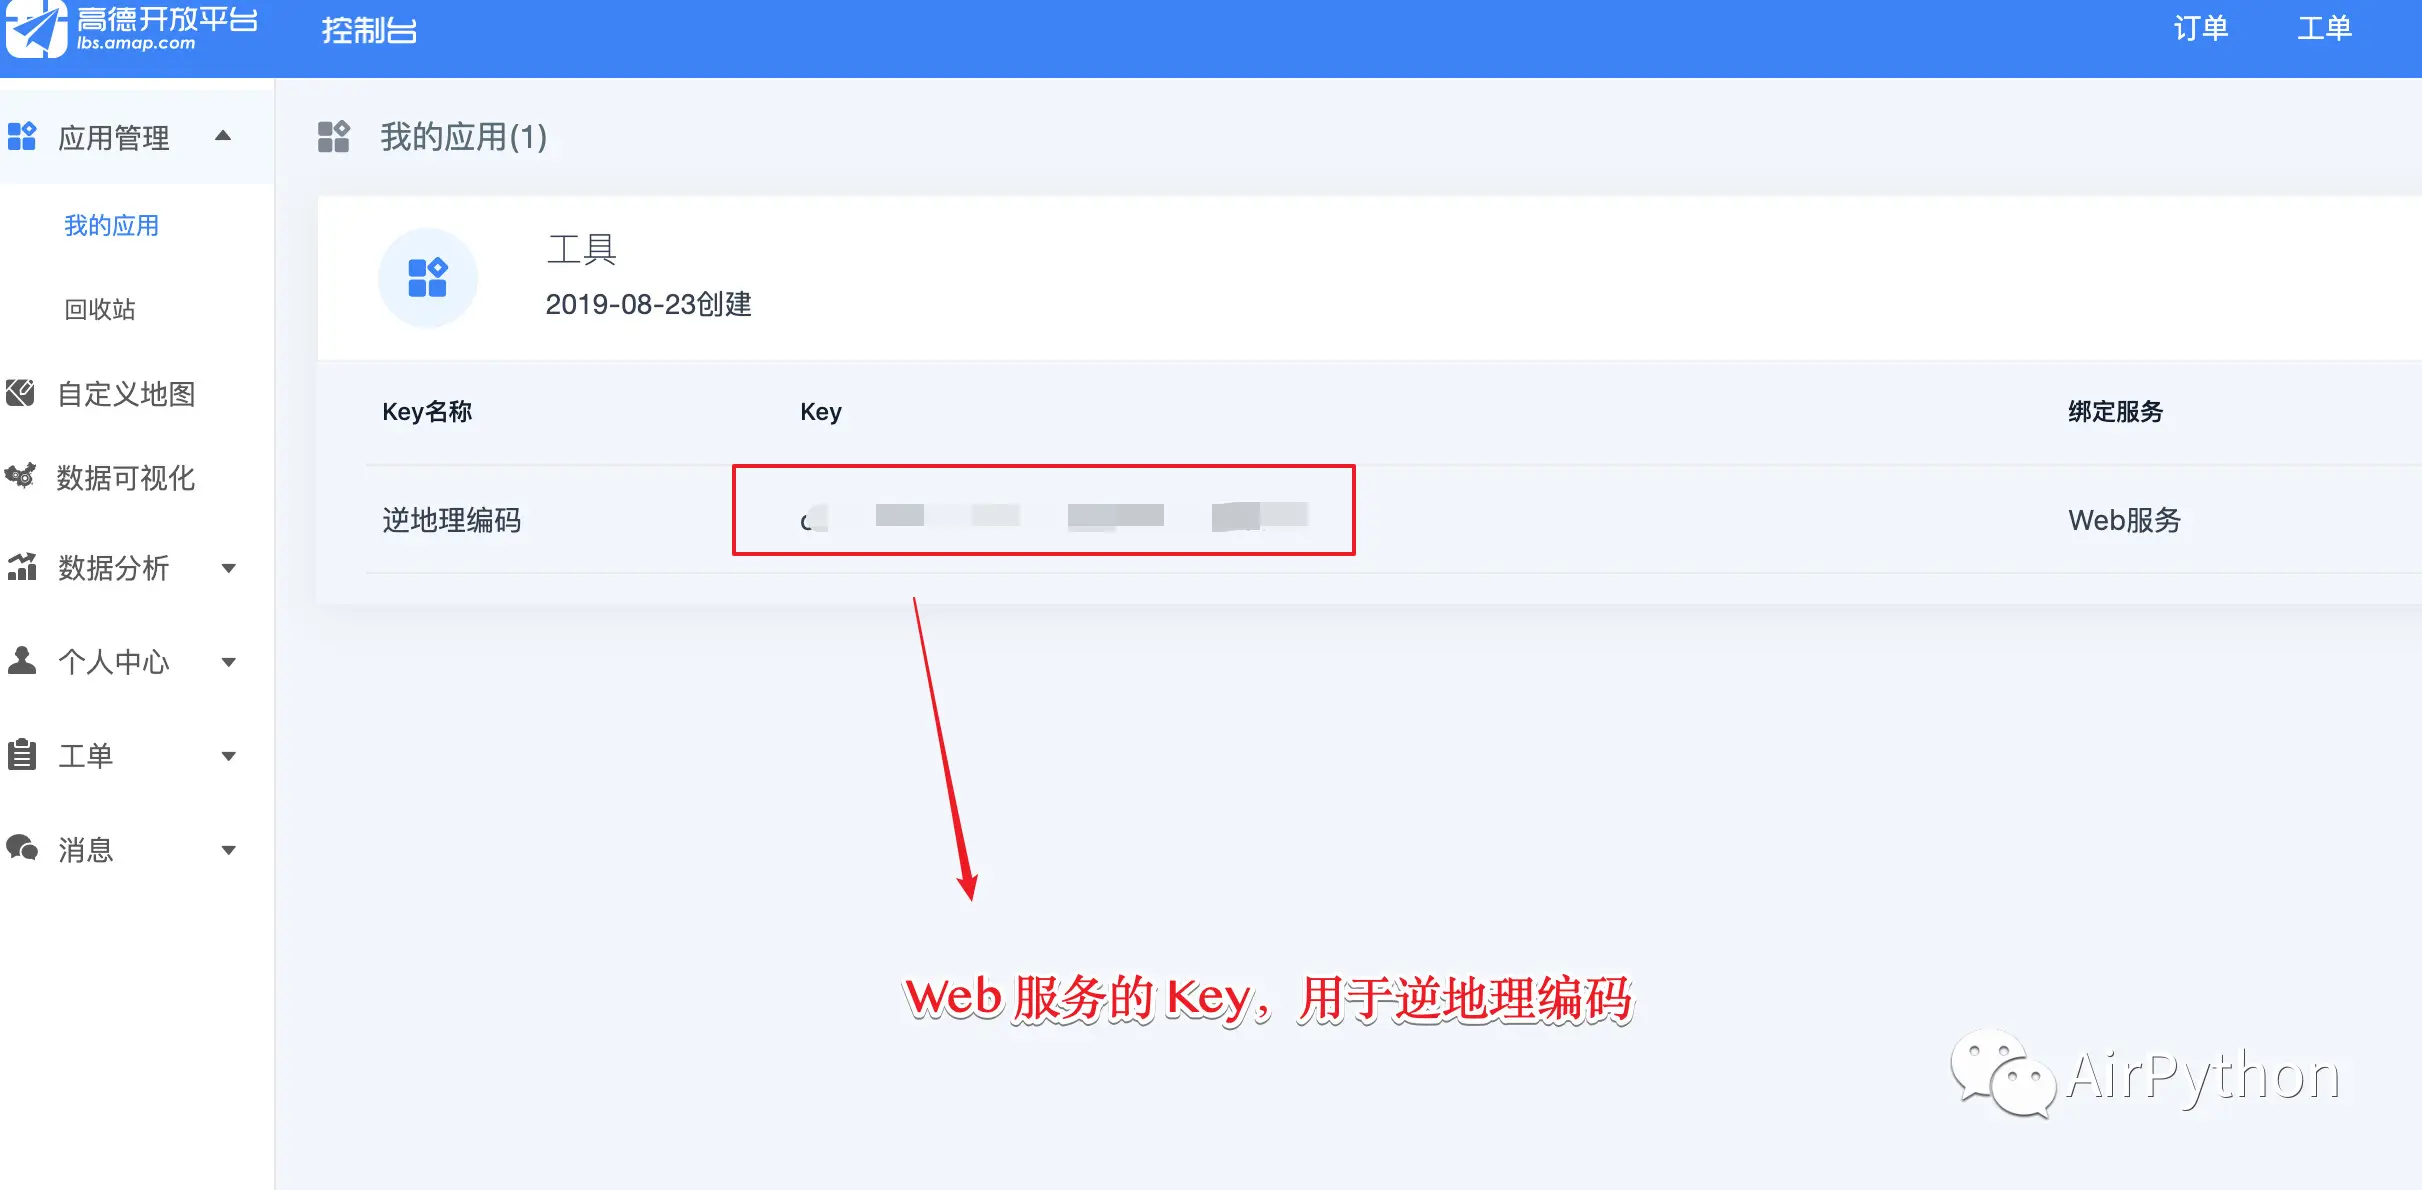This screenshot has width=2422, height=1190.
Task: Open 回收站 in the sidebar
Action: (100, 309)
